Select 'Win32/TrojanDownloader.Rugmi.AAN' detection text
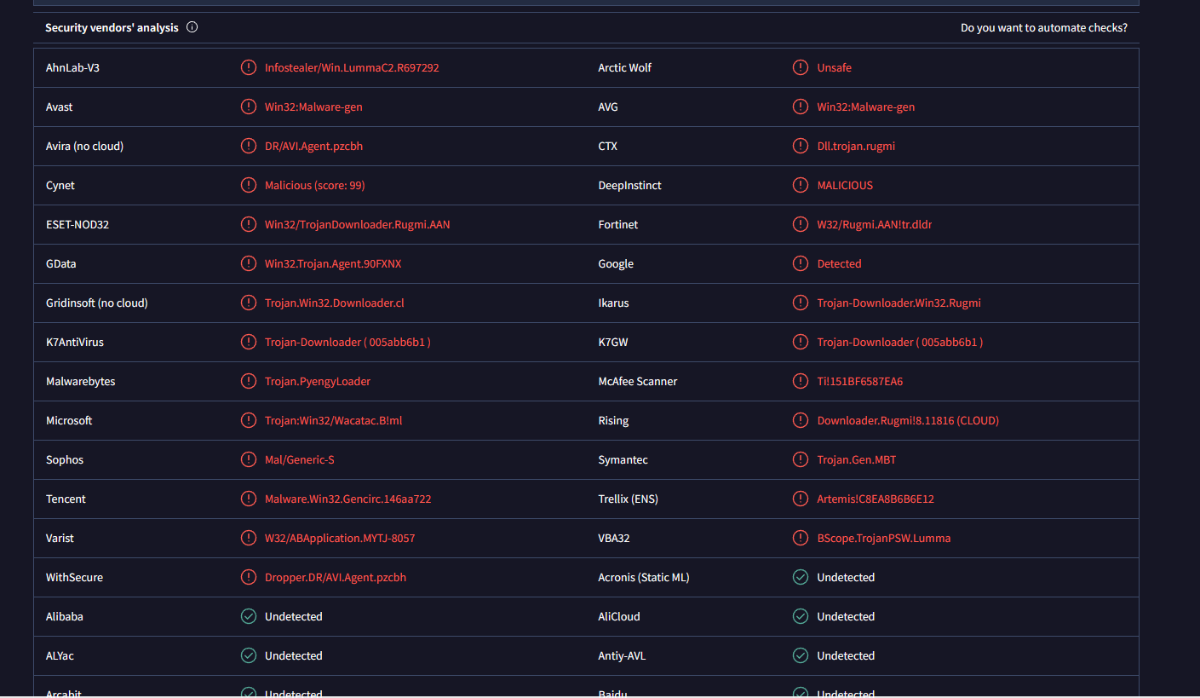1200x698 pixels. click(x=357, y=225)
